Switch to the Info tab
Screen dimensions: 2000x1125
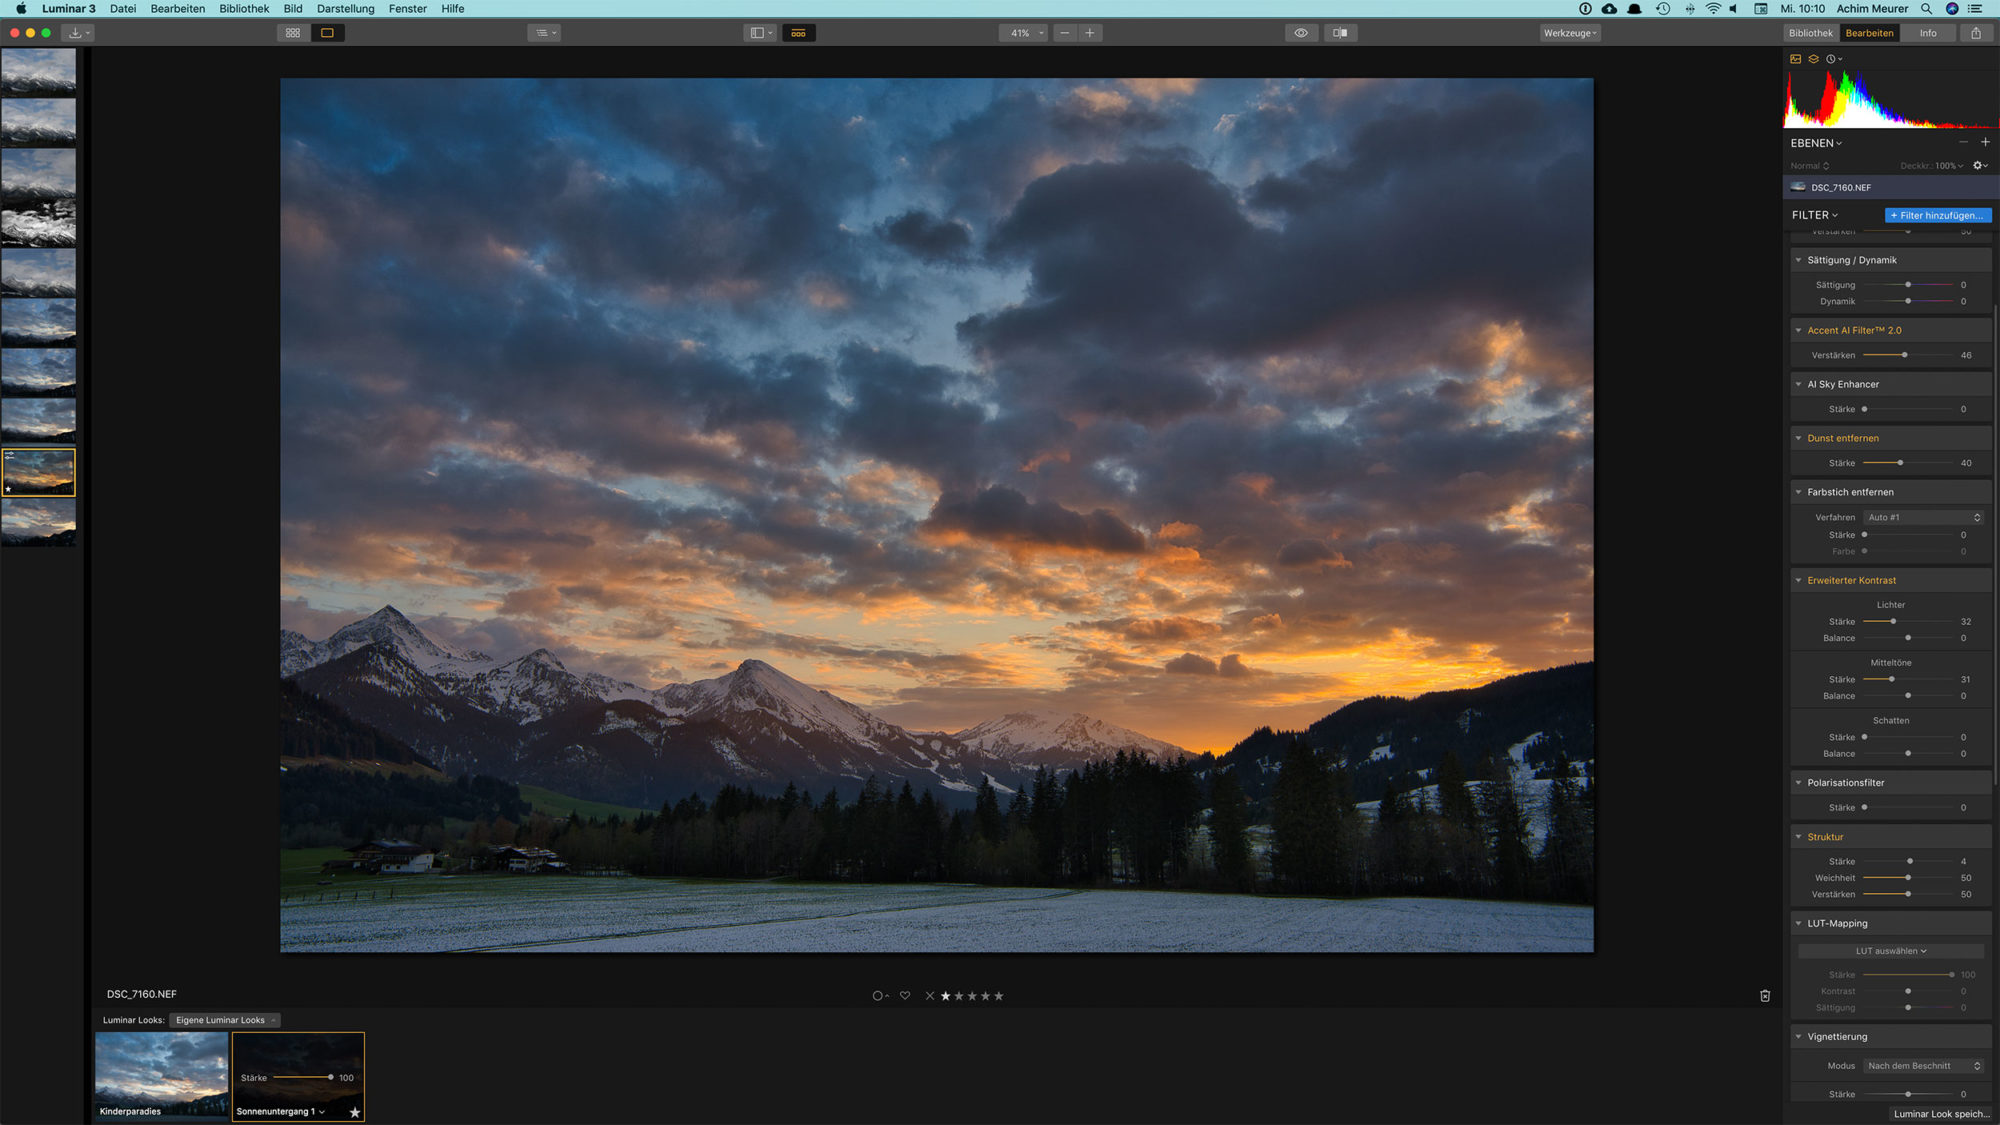(1928, 33)
